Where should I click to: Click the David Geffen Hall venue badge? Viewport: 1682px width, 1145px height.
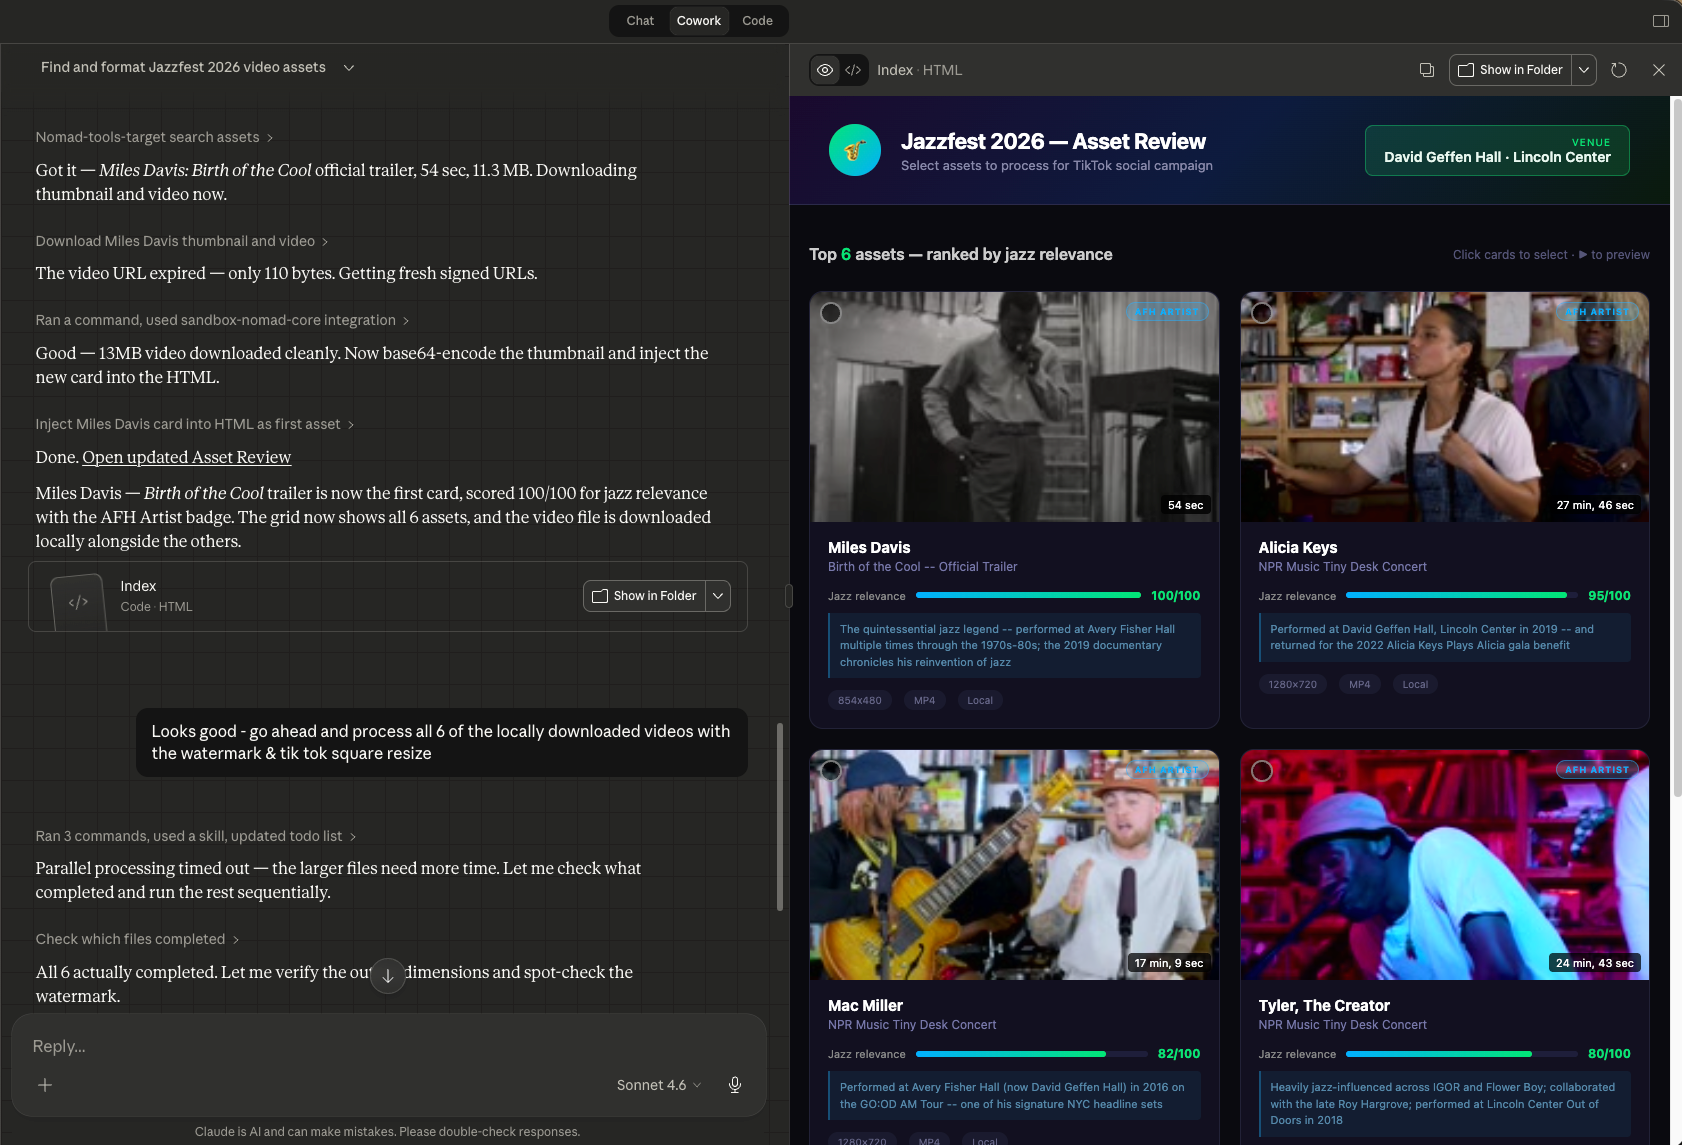pos(1497,150)
